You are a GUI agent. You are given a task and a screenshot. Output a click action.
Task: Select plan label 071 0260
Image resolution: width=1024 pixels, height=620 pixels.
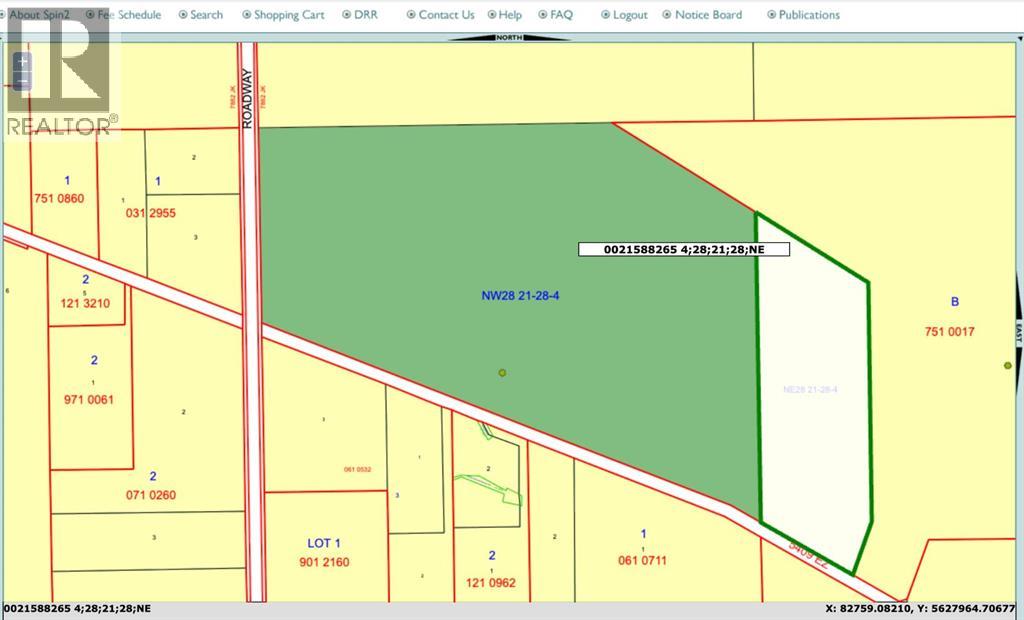pyautogui.click(x=151, y=495)
